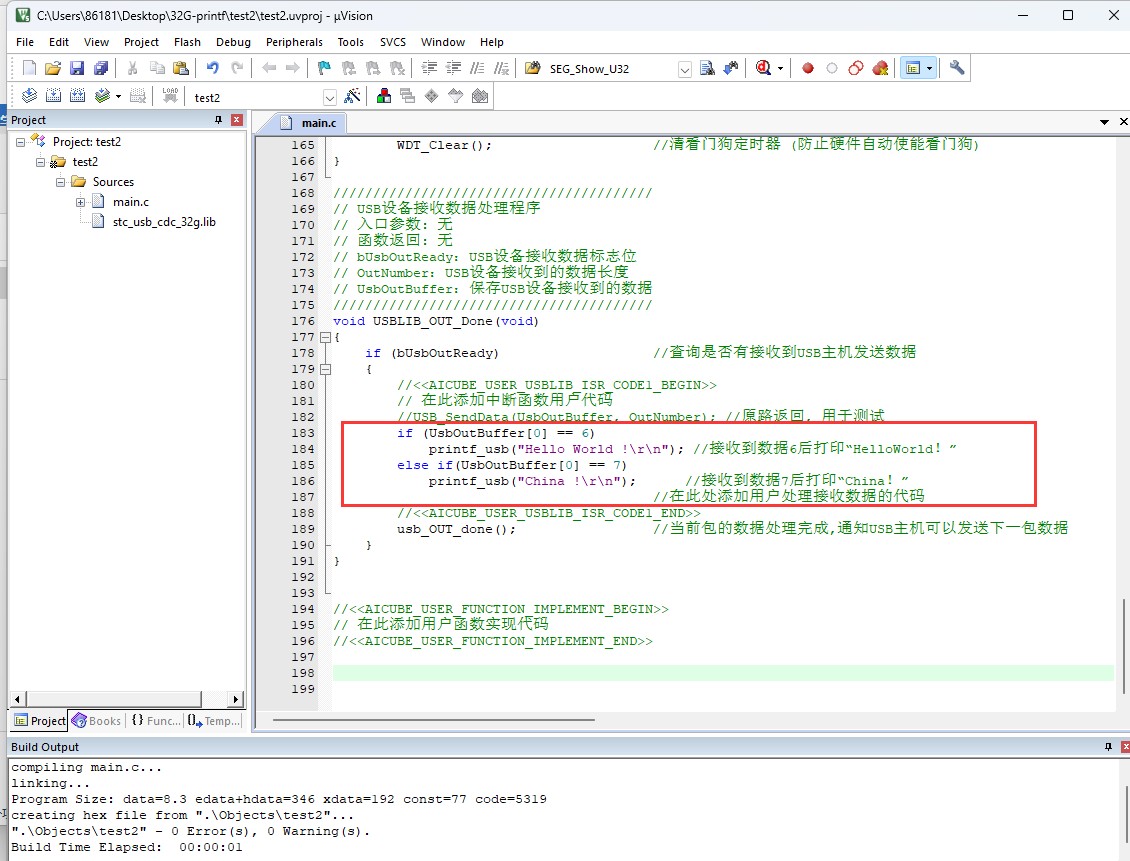Image resolution: width=1130 pixels, height=861 pixels.
Task: Open the debug session dropdown arrow
Action: [780, 69]
